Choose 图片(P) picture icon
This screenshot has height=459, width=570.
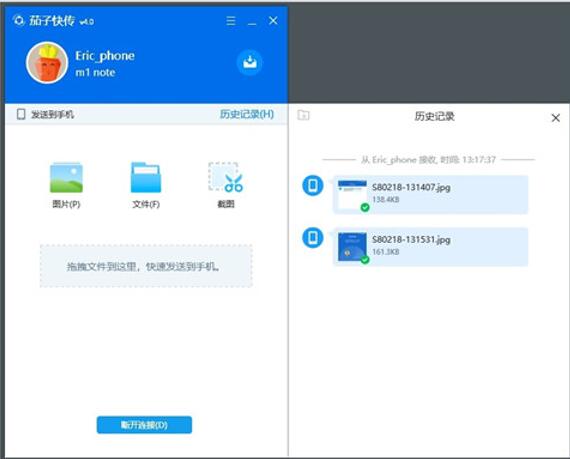pyautogui.click(x=66, y=177)
